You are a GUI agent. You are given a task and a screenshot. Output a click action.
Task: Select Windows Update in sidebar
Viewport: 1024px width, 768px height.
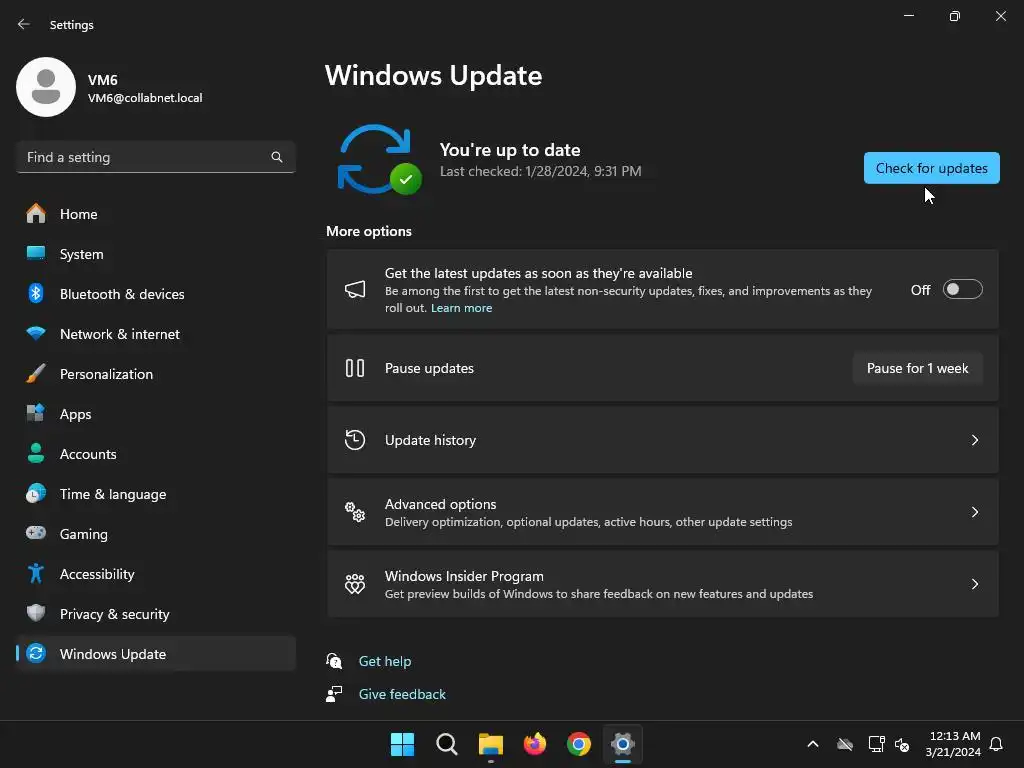pyautogui.click(x=156, y=654)
